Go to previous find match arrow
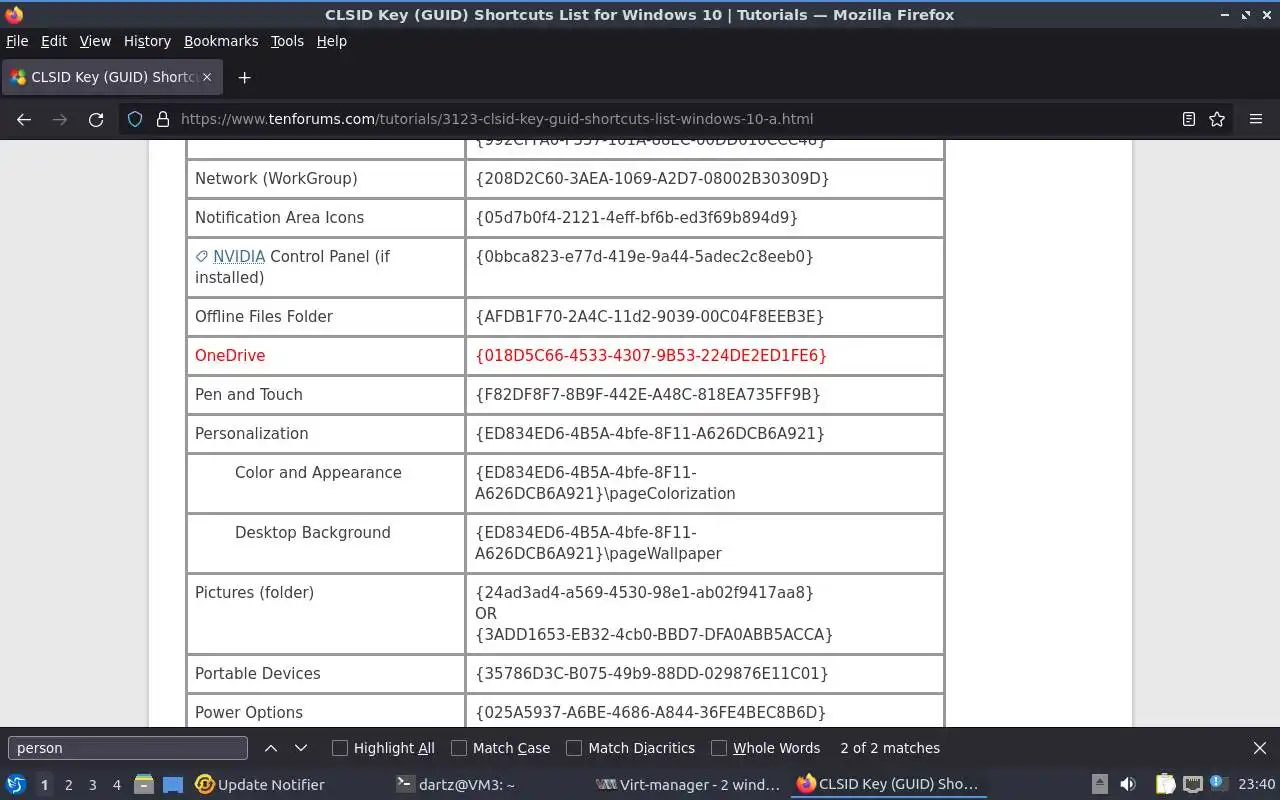Screen dimensions: 1280x800 (x=271, y=748)
